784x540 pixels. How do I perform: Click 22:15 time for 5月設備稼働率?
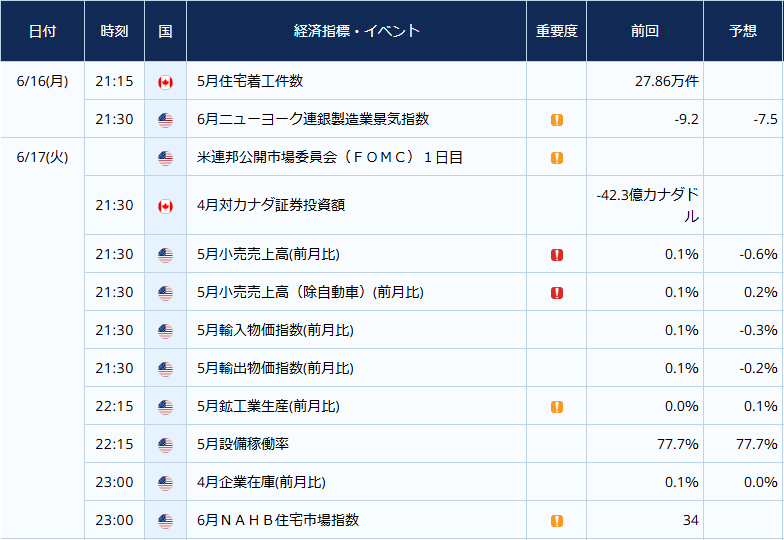(x=114, y=444)
